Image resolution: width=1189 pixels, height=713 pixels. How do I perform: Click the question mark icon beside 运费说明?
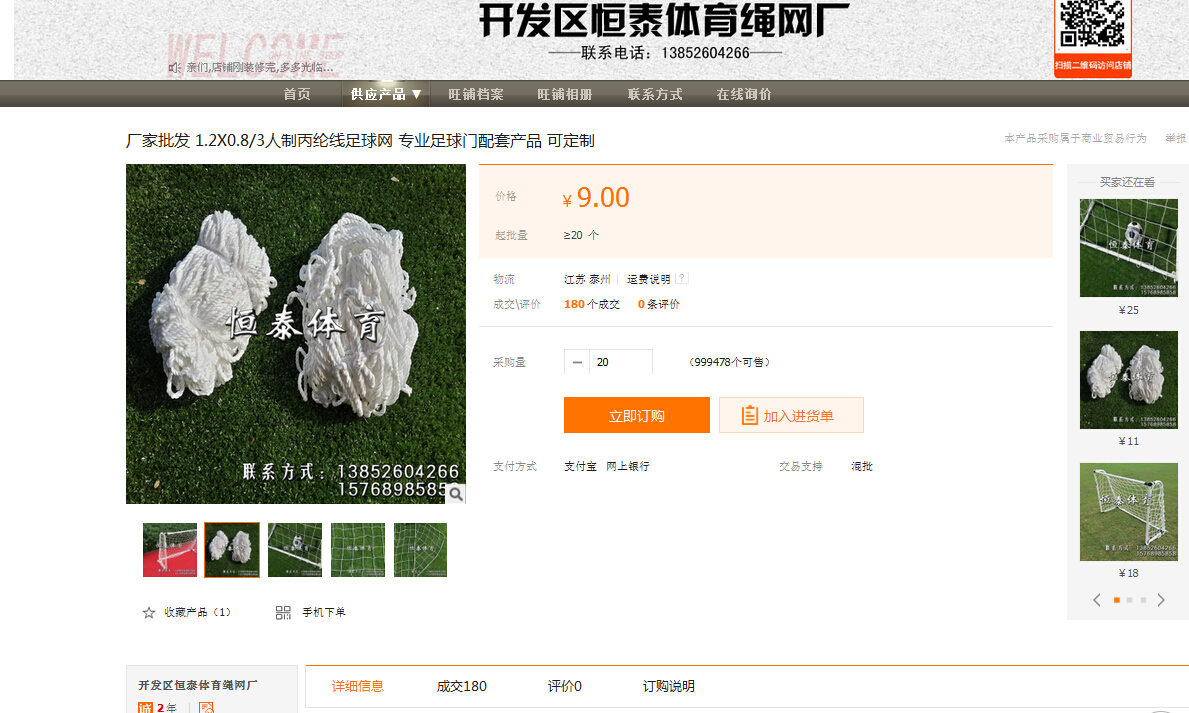tap(682, 278)
